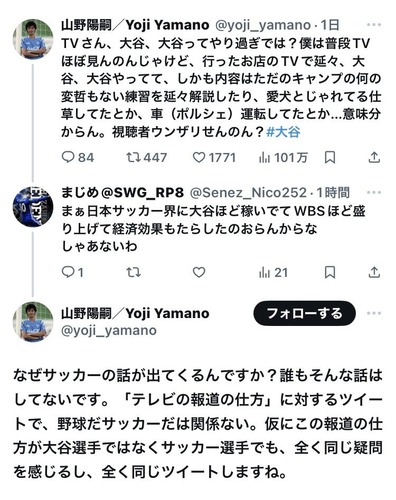Open the #大谷 hashtag link
Screen dimensions: 396x500
coord(284,132)
